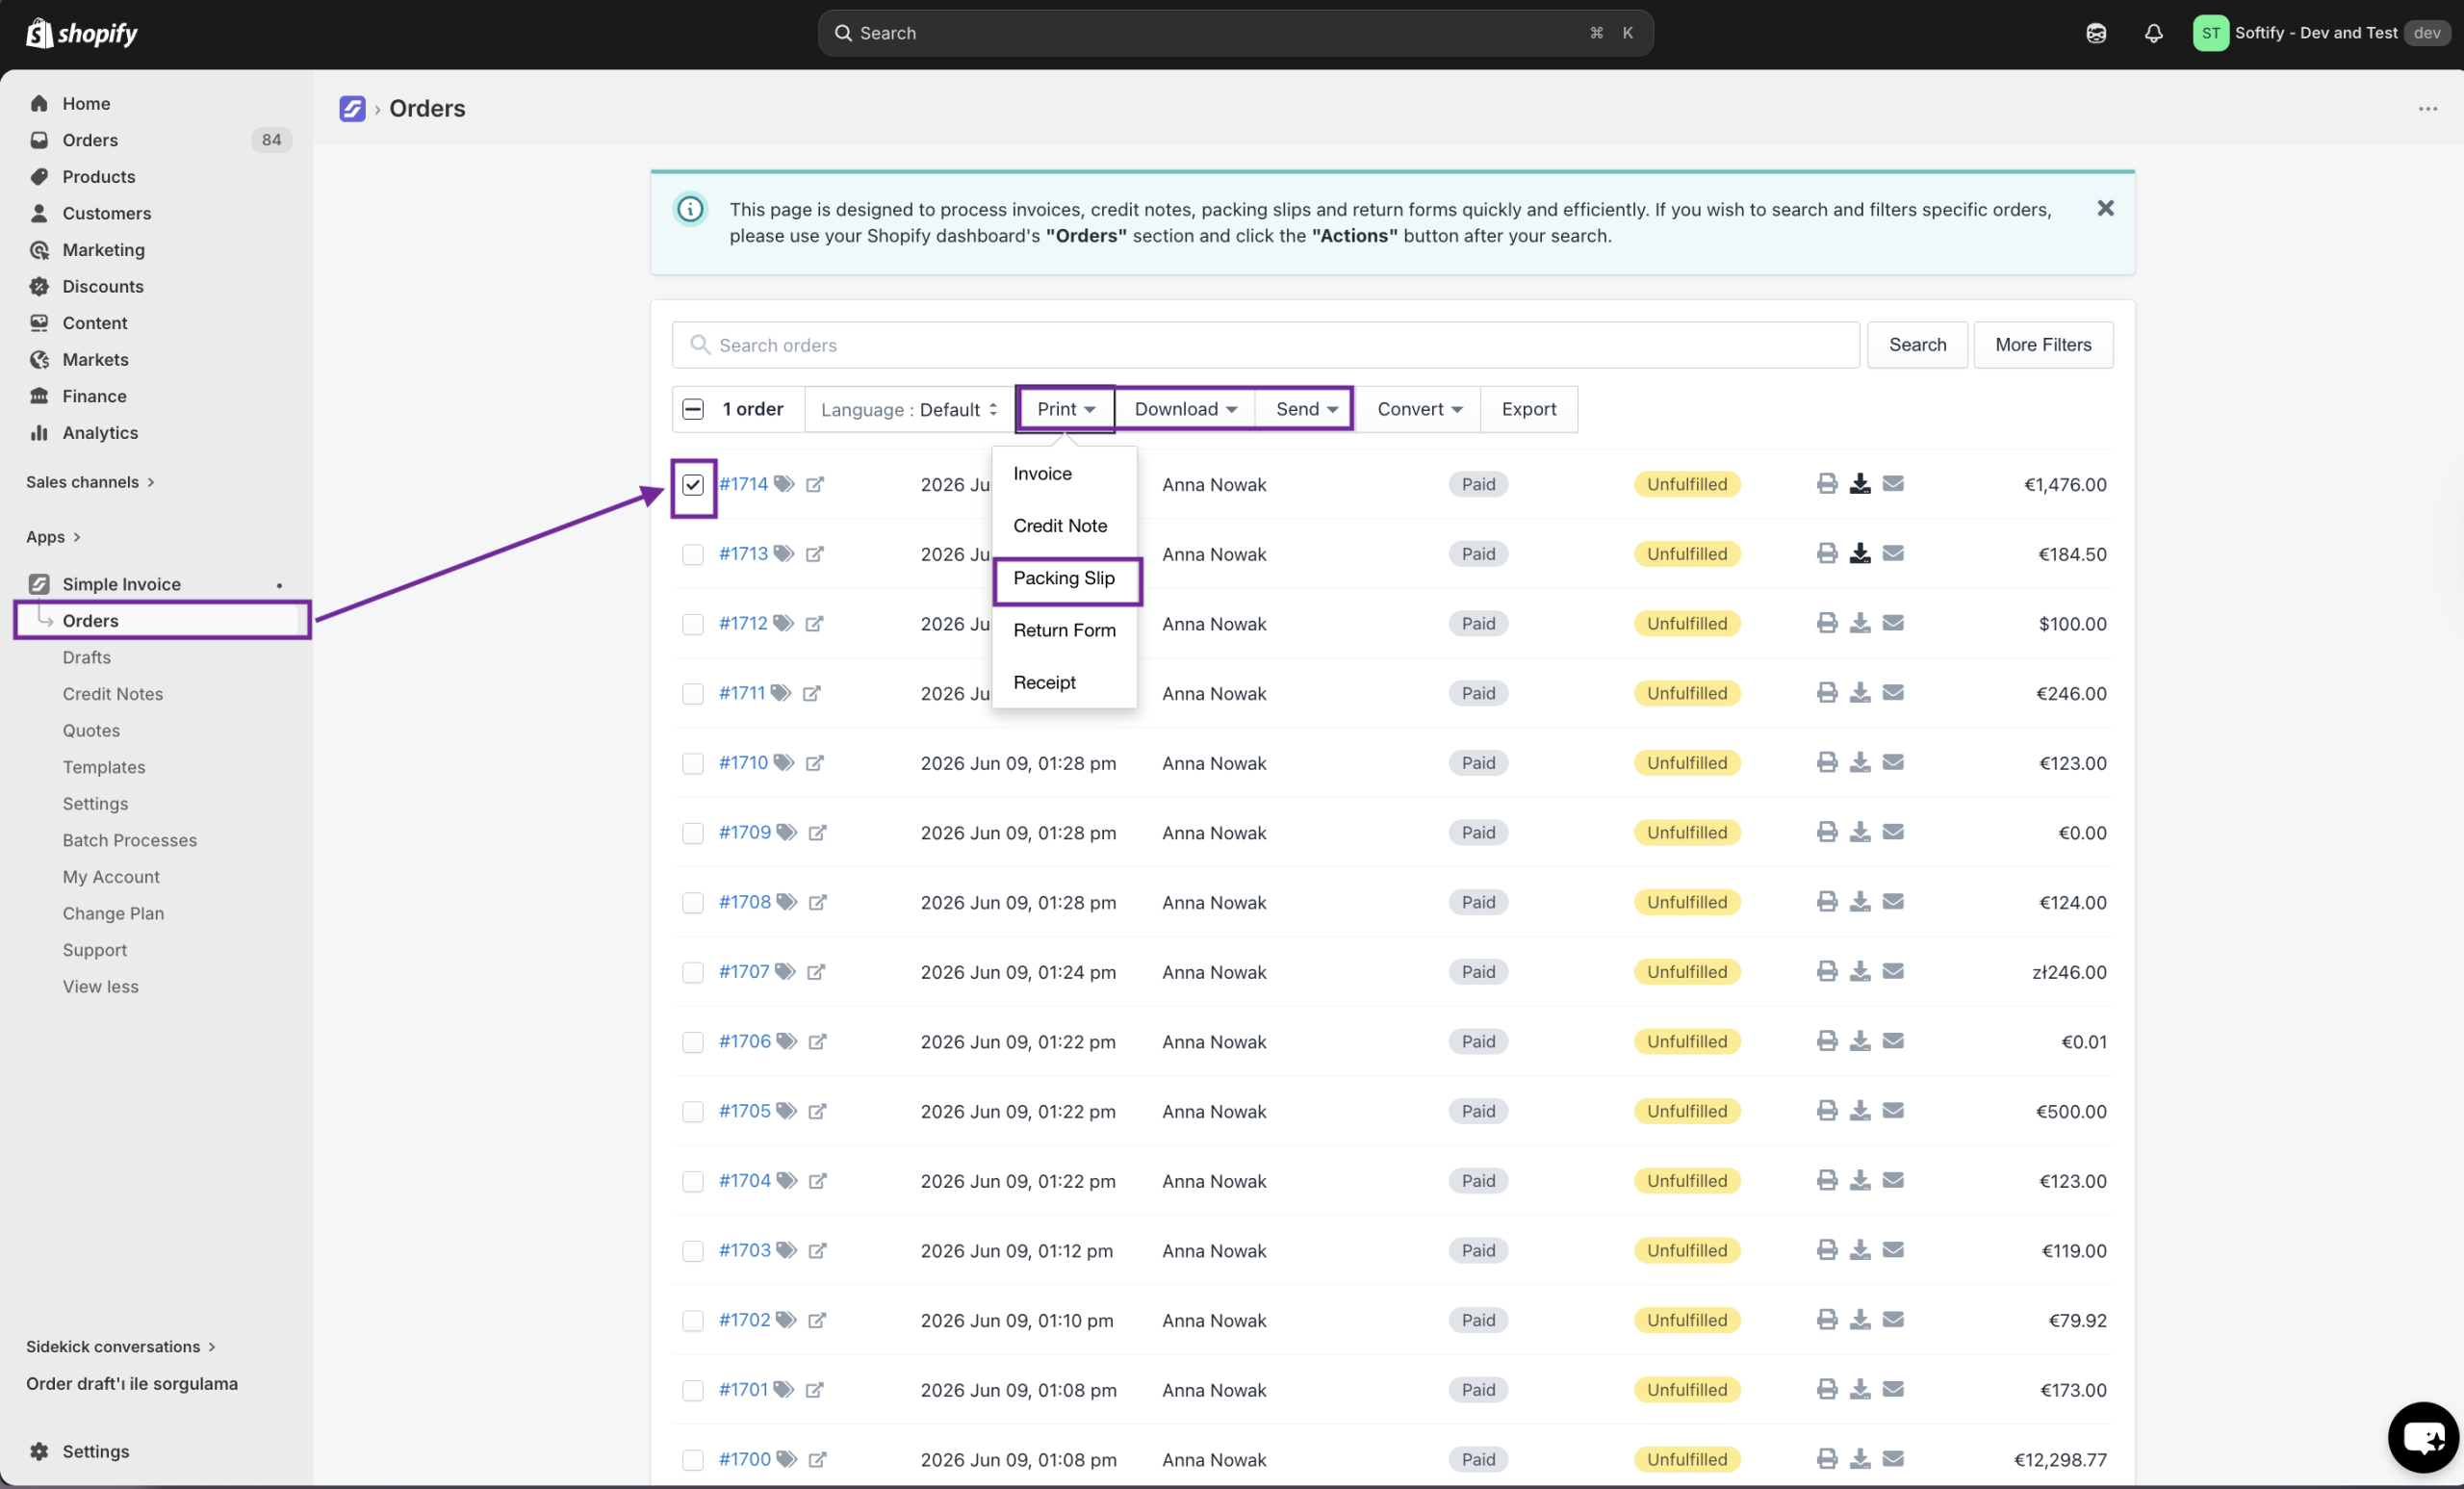2464x1489 pixels.
Task: Print order #1714 using its printer icon
Action: (1826, 484)
